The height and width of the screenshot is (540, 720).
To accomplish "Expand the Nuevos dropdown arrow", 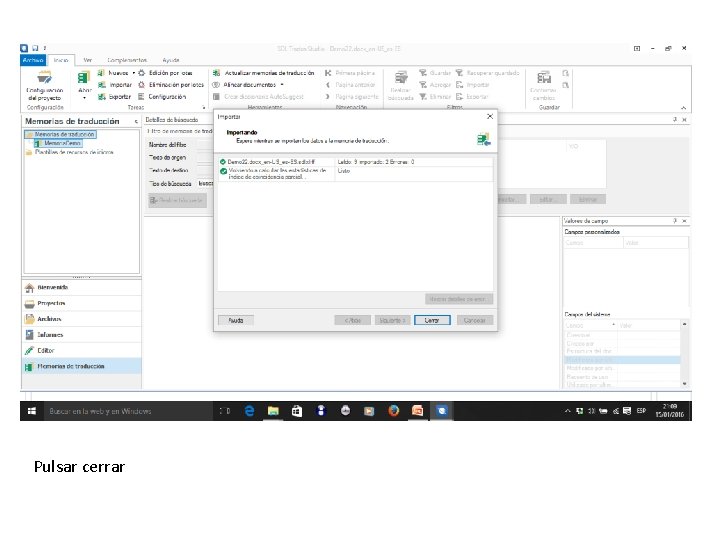I will tap(134, 73).
